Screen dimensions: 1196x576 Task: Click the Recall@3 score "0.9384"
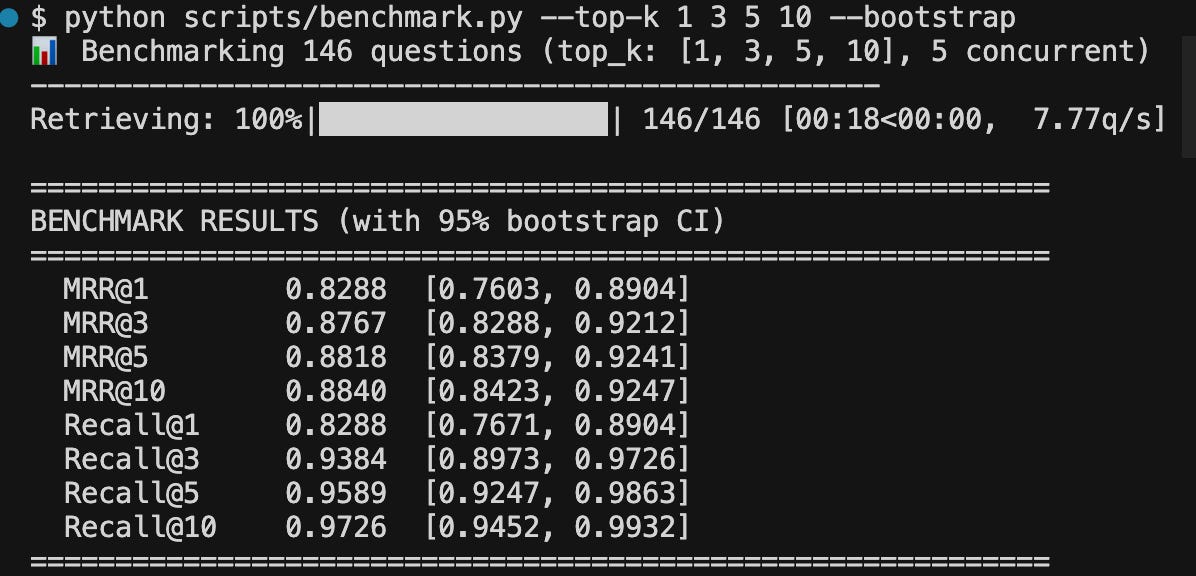pyautogui.click(x=336, y=459)
